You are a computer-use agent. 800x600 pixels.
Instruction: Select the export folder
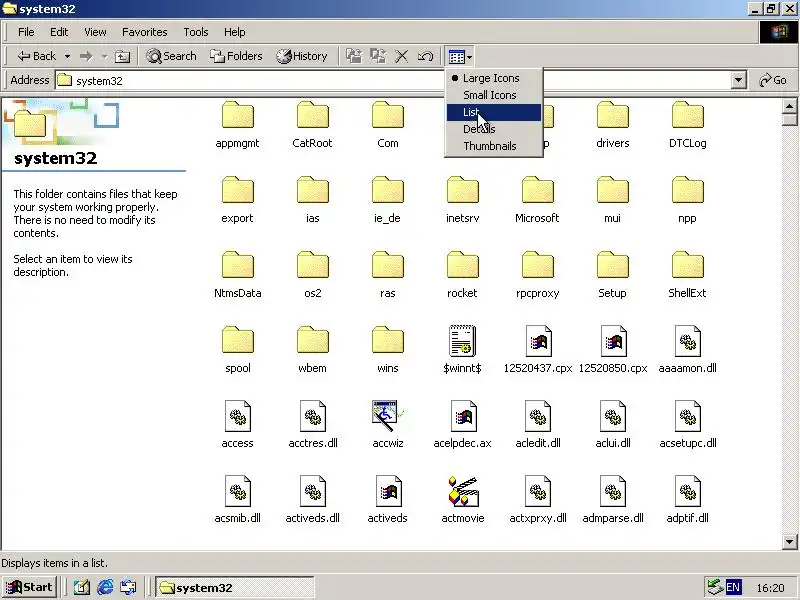(x=237, y=200)
